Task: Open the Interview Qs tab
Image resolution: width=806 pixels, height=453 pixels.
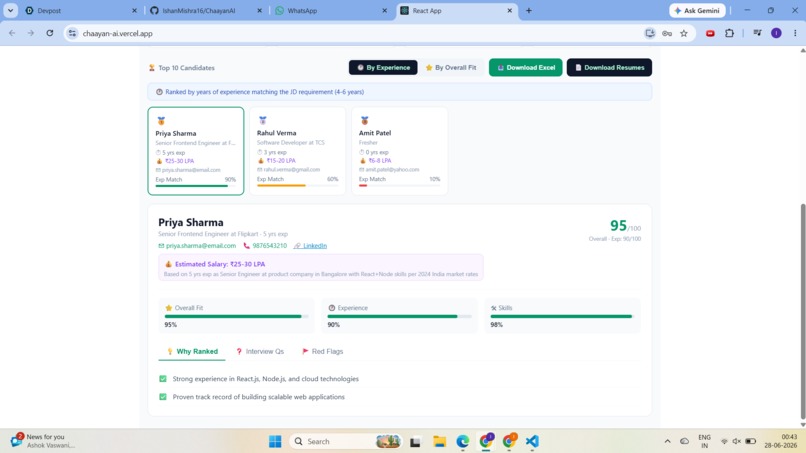Action: [260, 352]
